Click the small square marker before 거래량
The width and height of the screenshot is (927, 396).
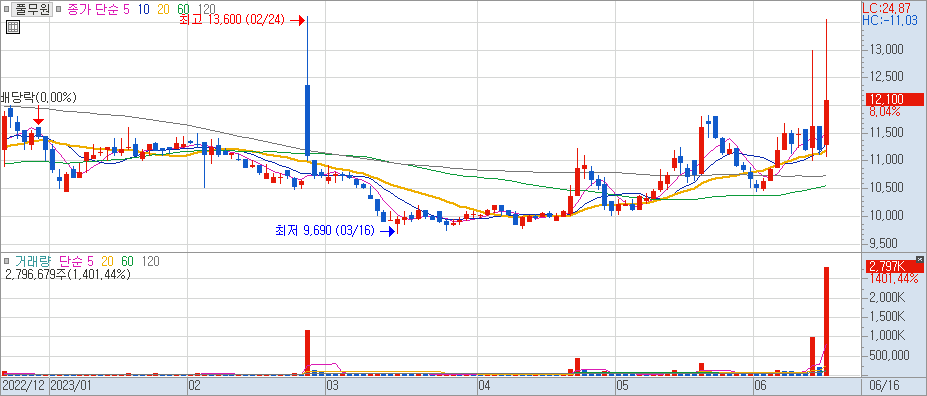click(7, 261)
